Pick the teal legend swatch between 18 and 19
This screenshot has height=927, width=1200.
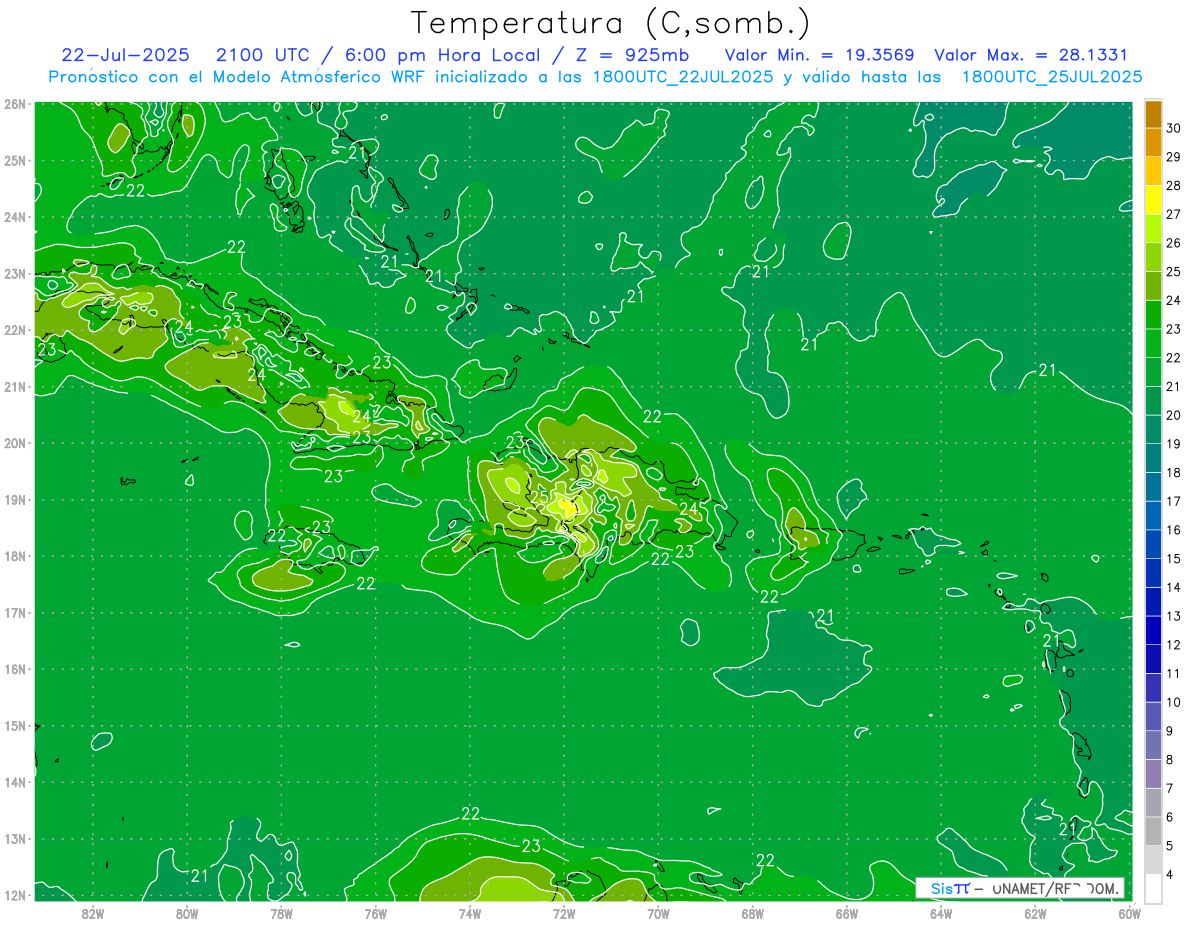pyautogui.click(x=1153, y=459)
